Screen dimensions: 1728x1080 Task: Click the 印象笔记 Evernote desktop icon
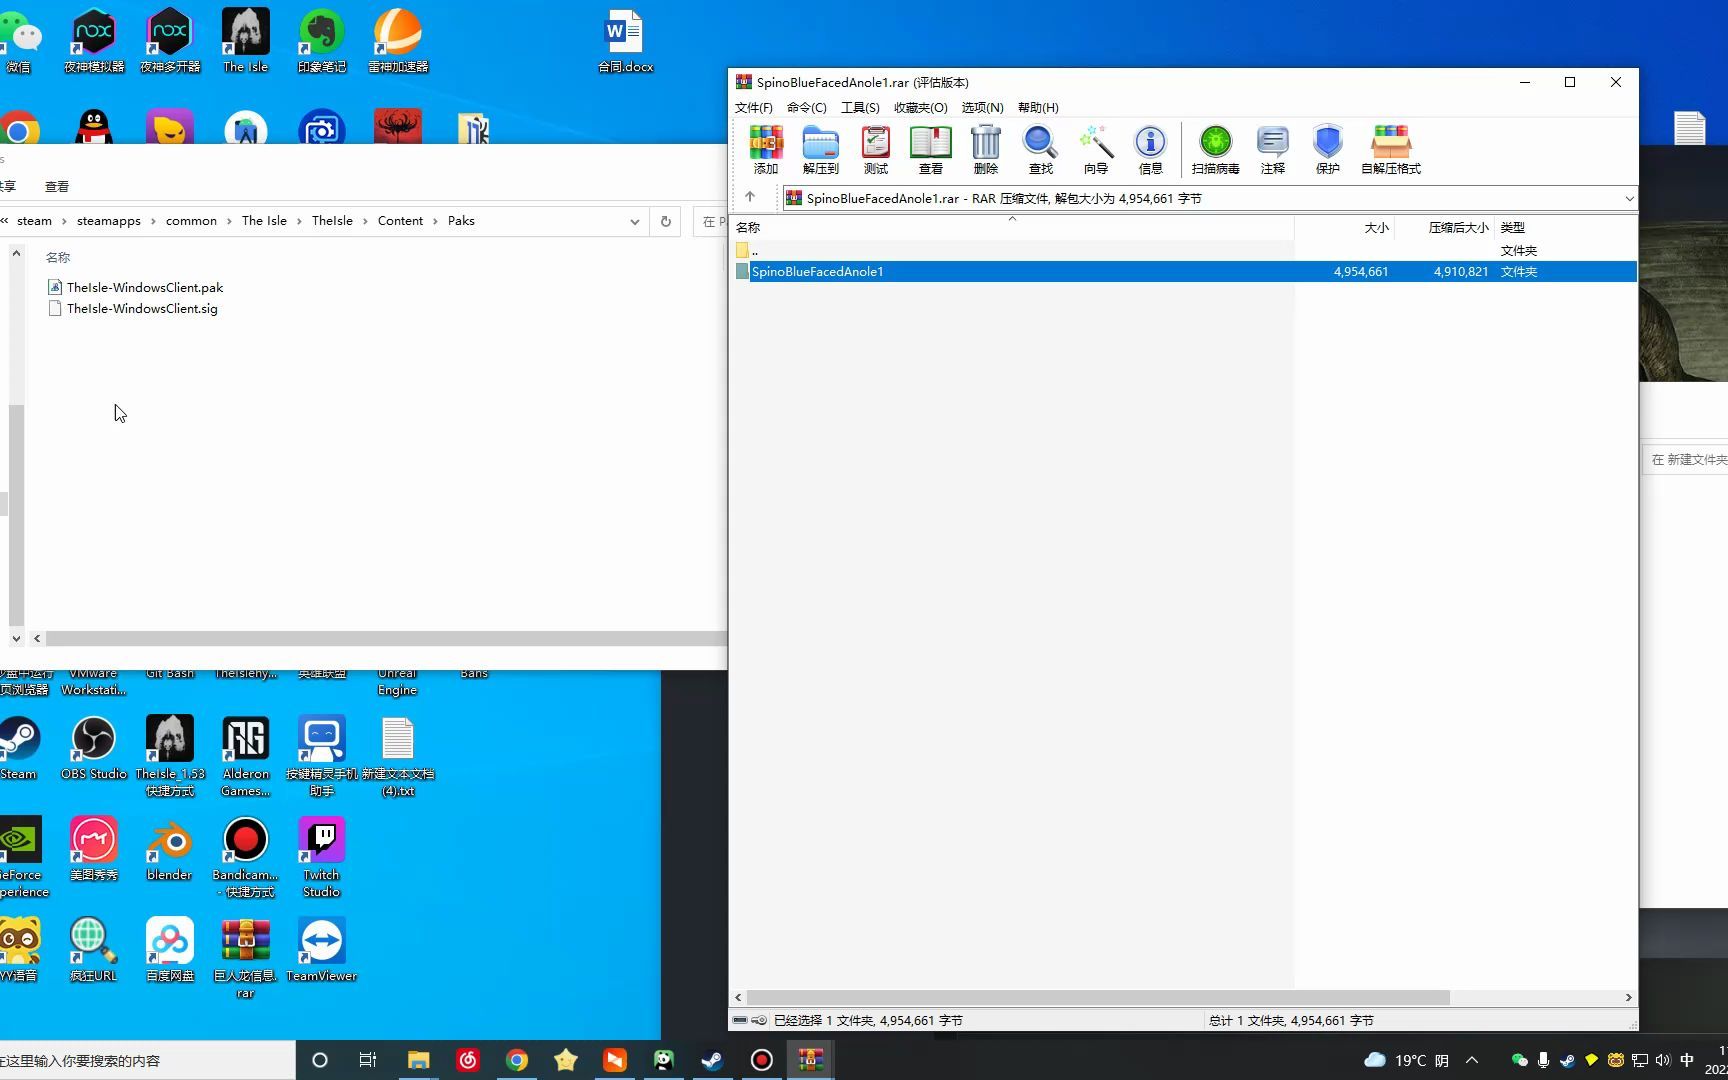(x=321, y=40)
